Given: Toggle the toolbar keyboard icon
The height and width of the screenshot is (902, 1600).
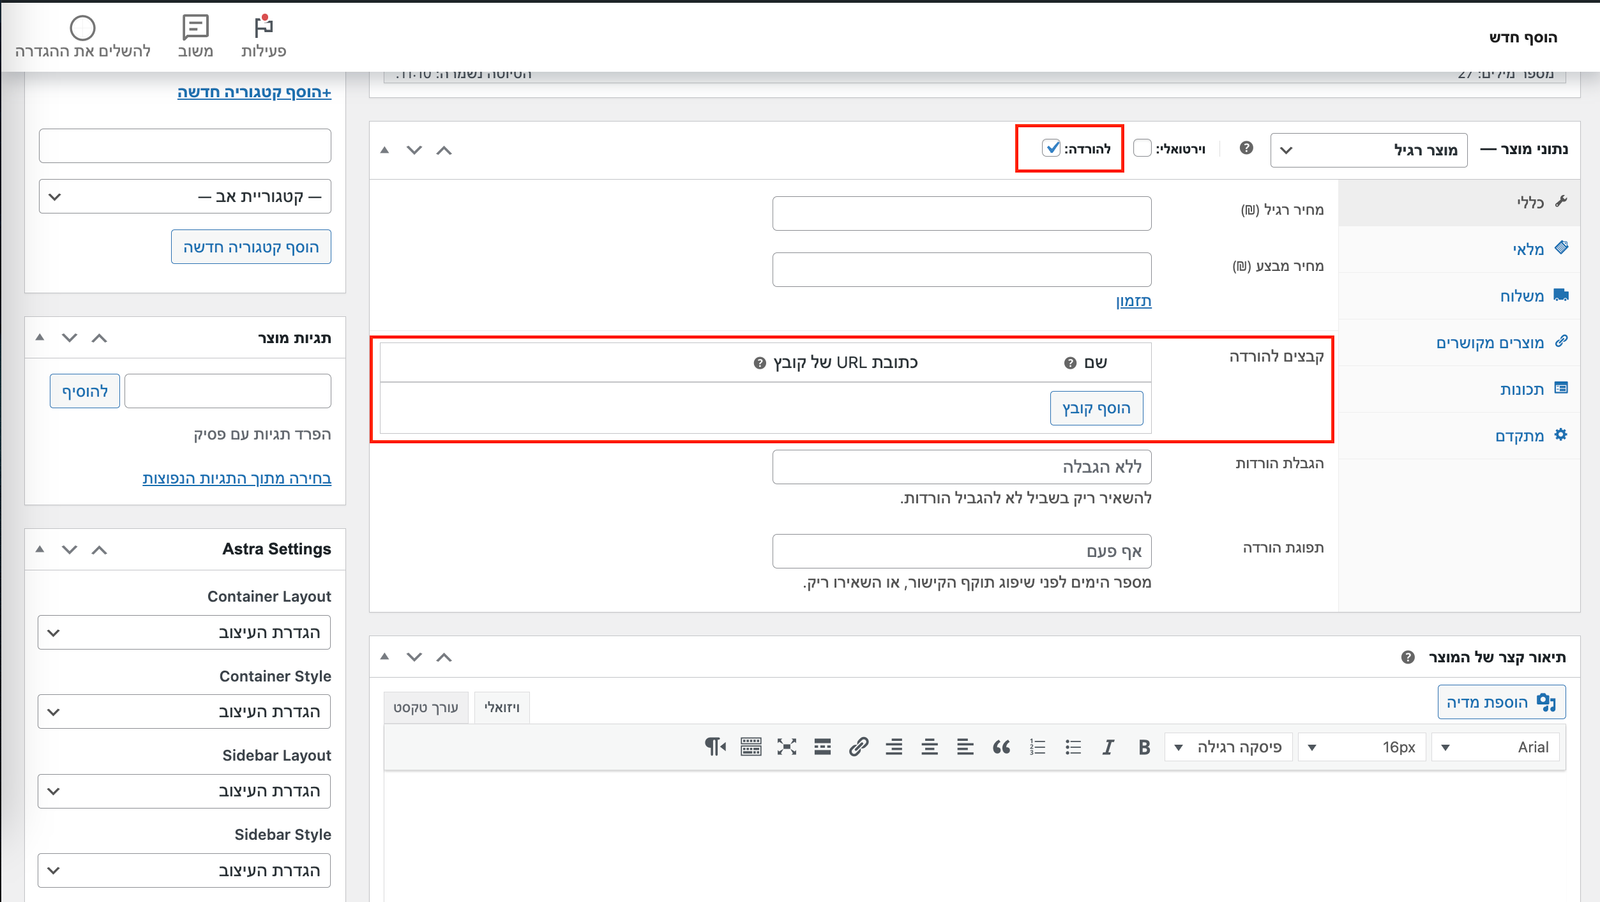Looking at the screenshot, I should click(x=751, y=747).
